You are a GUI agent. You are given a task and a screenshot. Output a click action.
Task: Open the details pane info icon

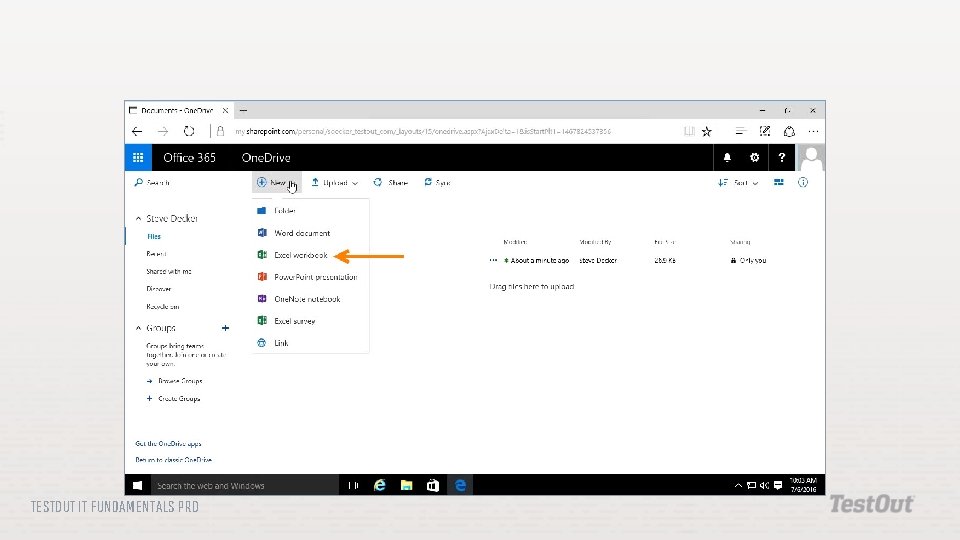pos(803,182)
